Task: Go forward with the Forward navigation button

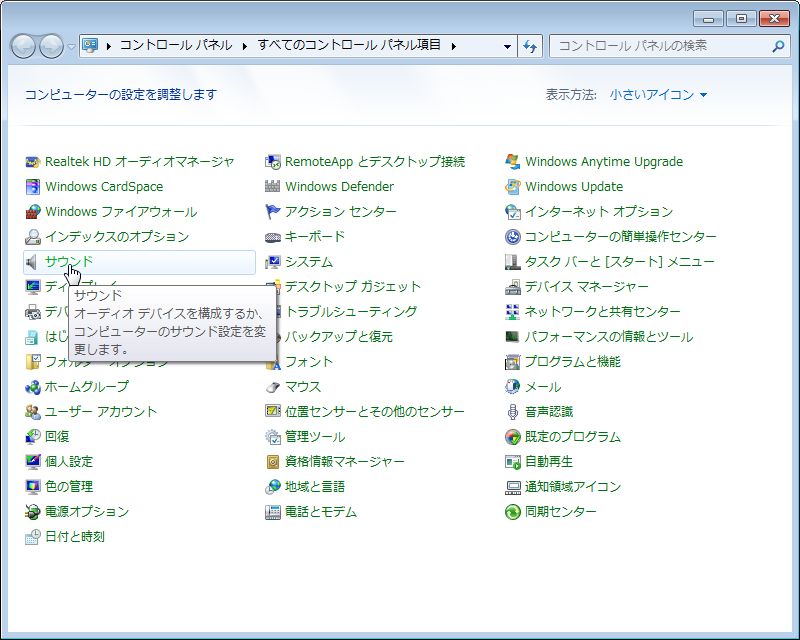Action: 52,46
